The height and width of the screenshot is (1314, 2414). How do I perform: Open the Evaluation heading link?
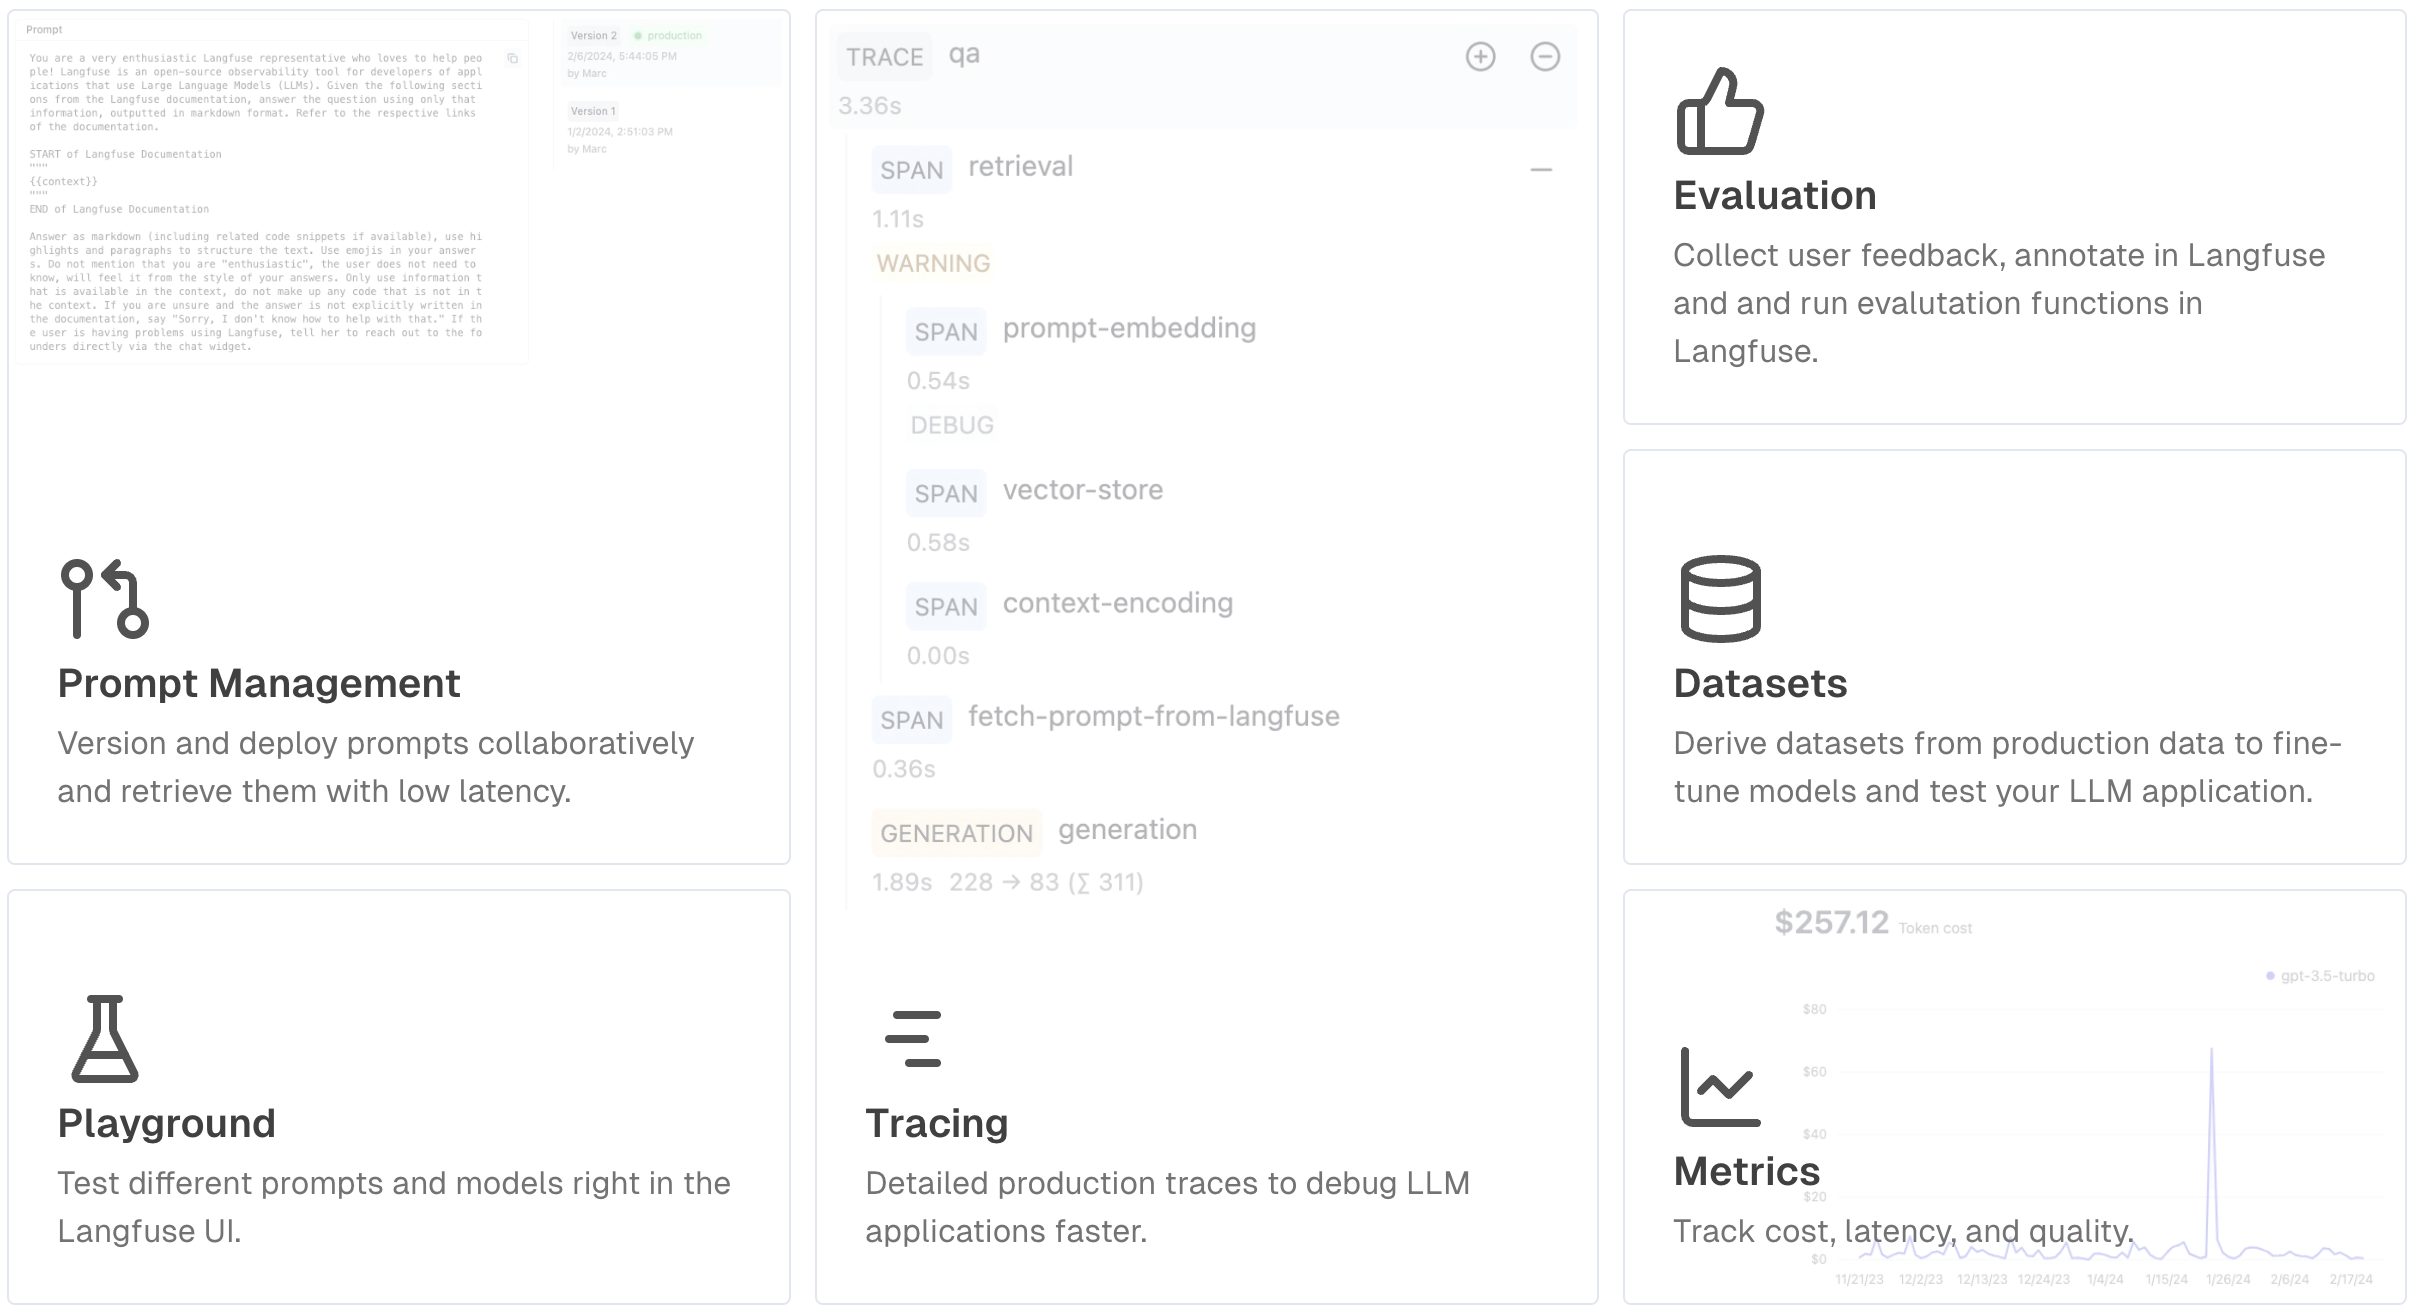1774,195
